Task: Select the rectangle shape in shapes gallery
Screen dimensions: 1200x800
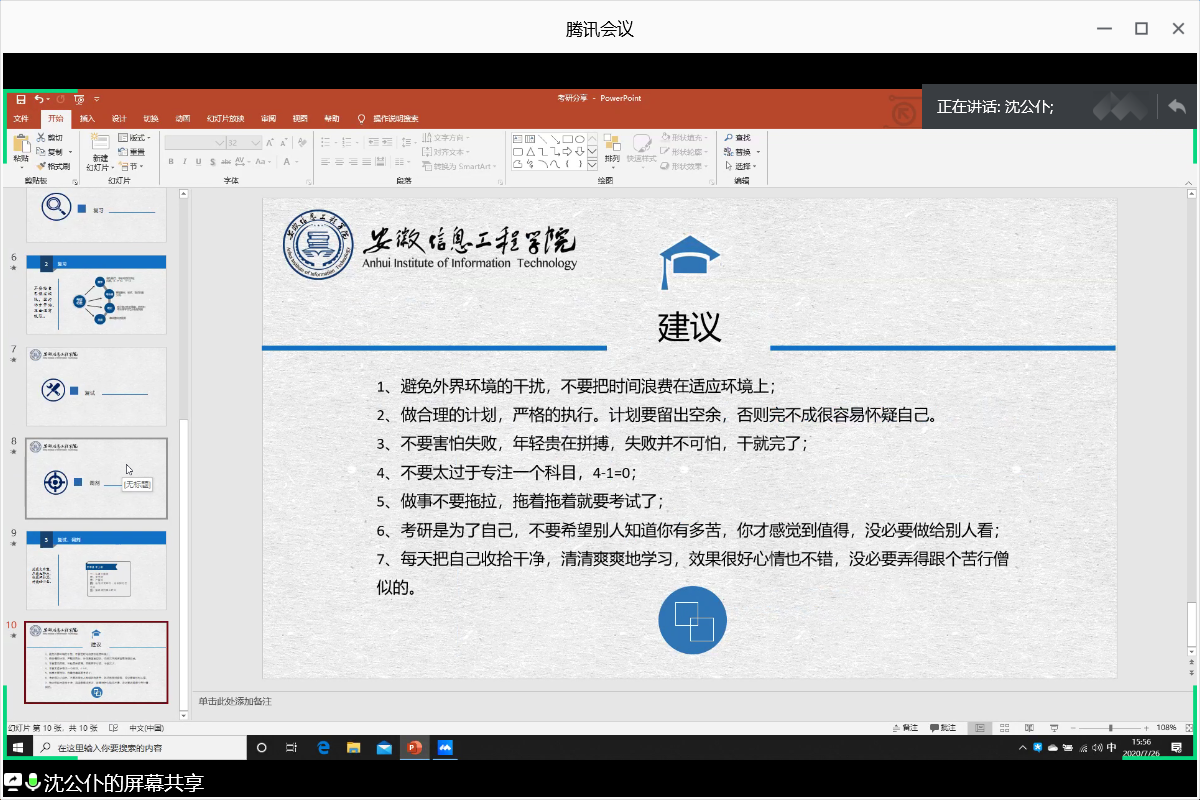Action: point(567,138)
